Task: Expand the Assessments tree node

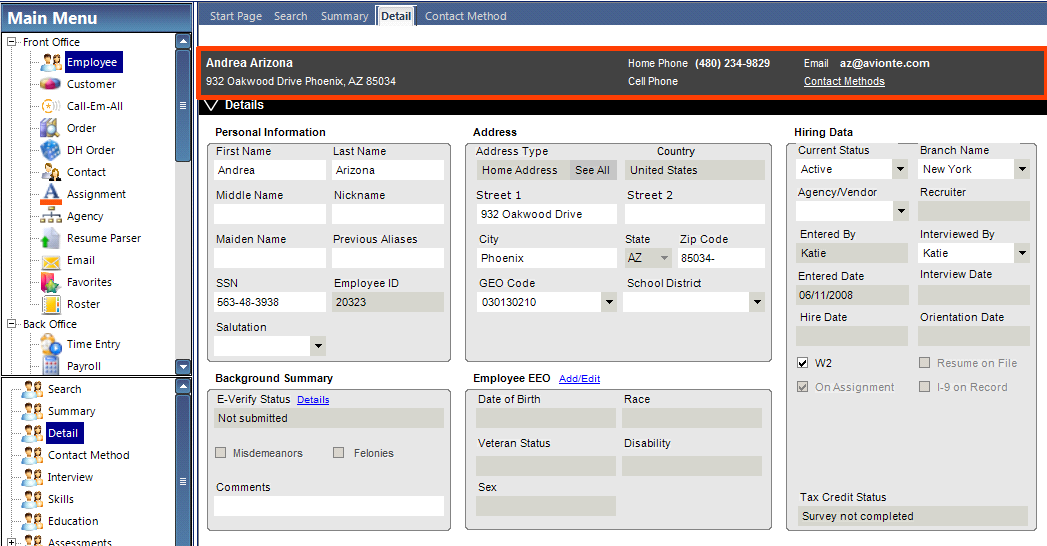Action: tap(11, 542)
